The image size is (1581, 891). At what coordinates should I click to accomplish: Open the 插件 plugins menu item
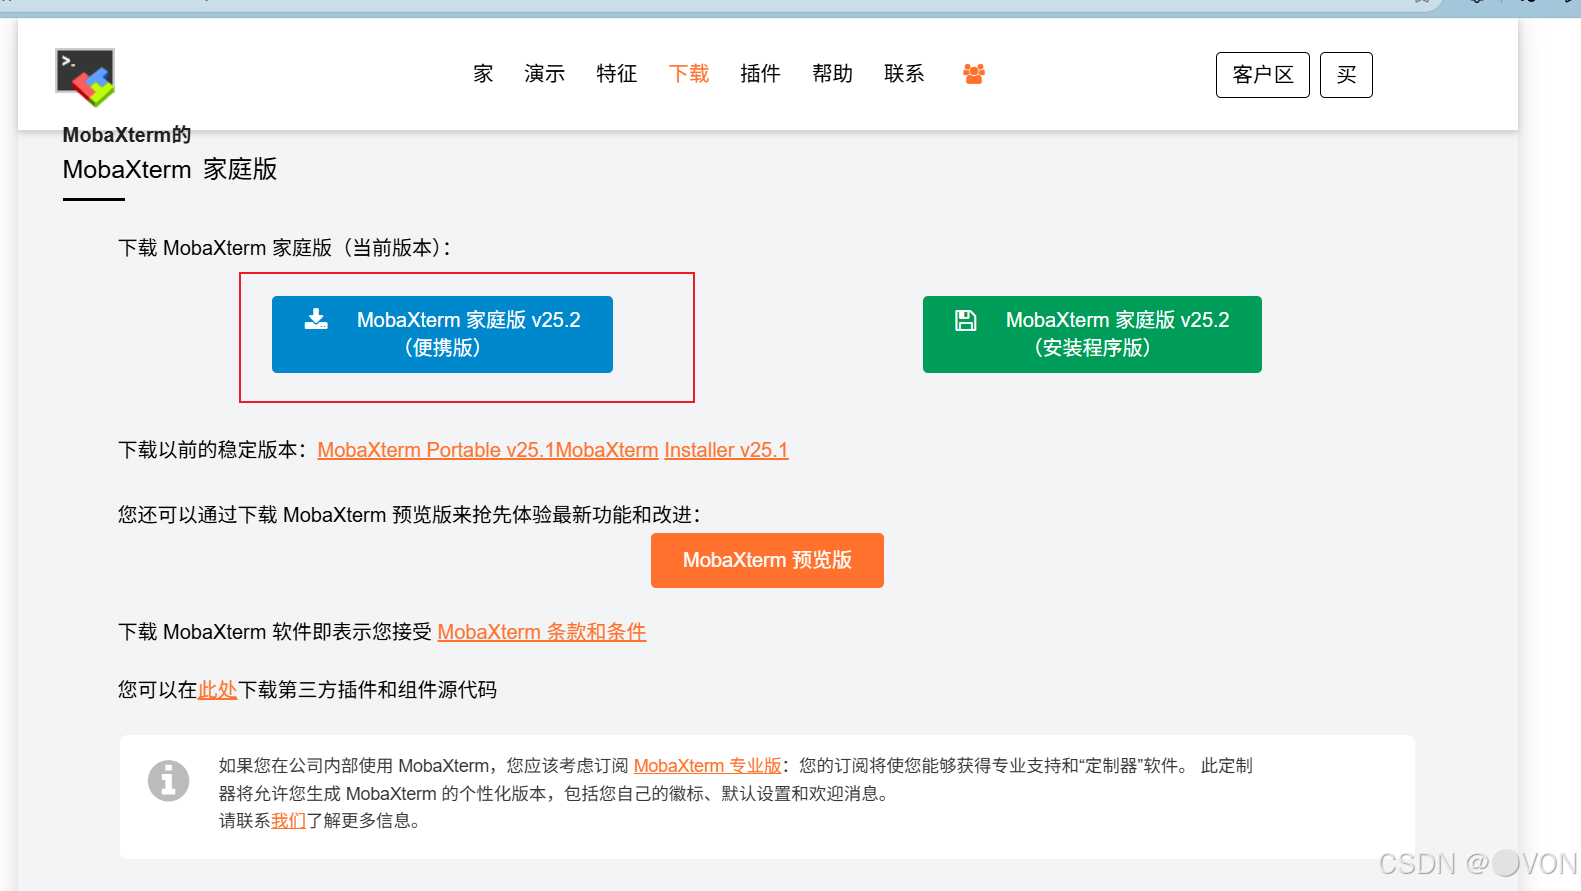coord(761,74)
